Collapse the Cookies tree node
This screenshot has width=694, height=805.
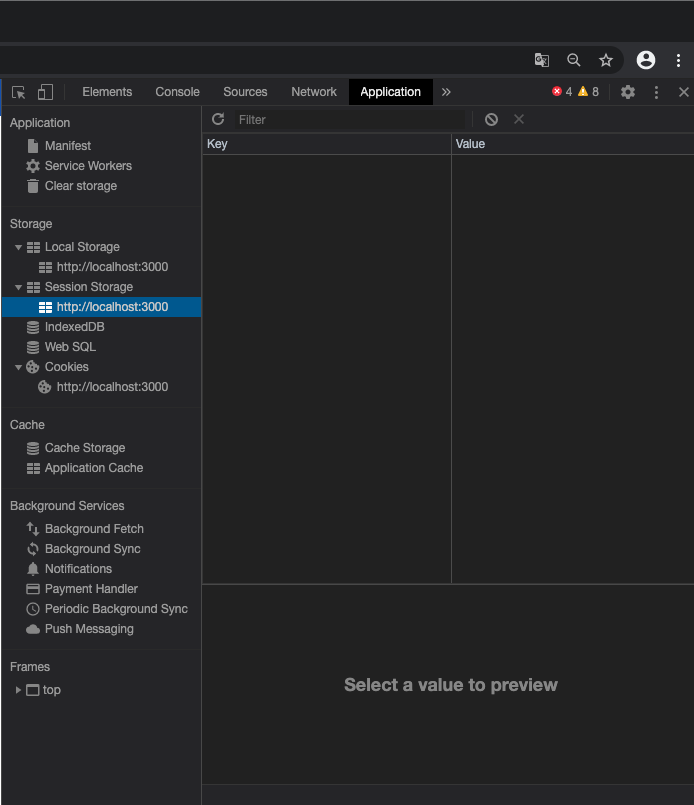pyautogui.click(x=18, y=367)
